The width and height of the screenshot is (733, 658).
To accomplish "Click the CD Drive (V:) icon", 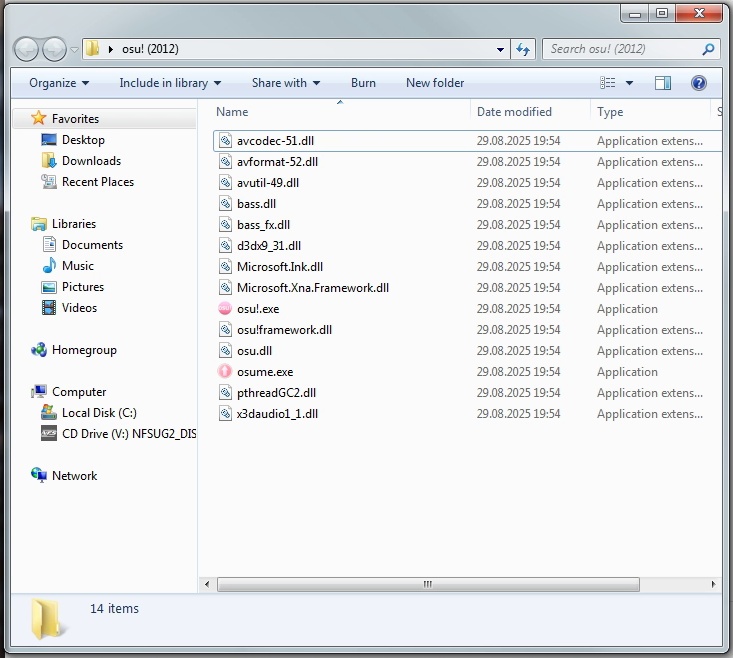I will [49, 434].
